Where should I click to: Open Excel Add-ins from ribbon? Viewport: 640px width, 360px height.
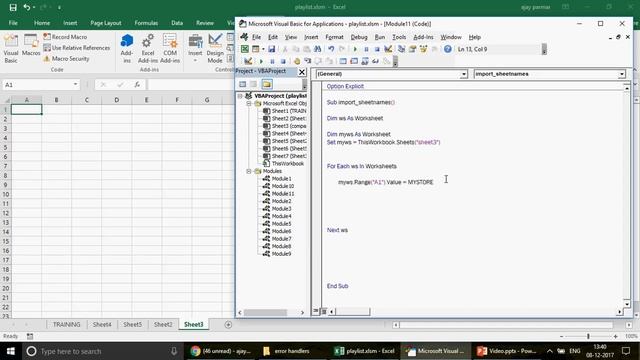tap(148, 49)
